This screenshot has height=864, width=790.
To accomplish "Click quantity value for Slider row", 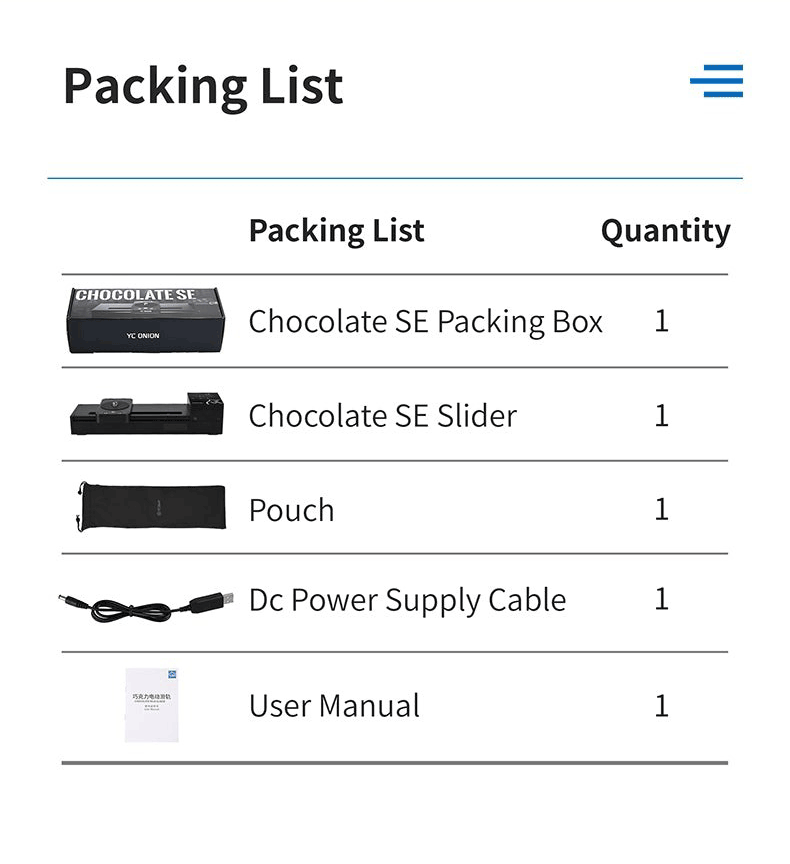I will point(661,415).
